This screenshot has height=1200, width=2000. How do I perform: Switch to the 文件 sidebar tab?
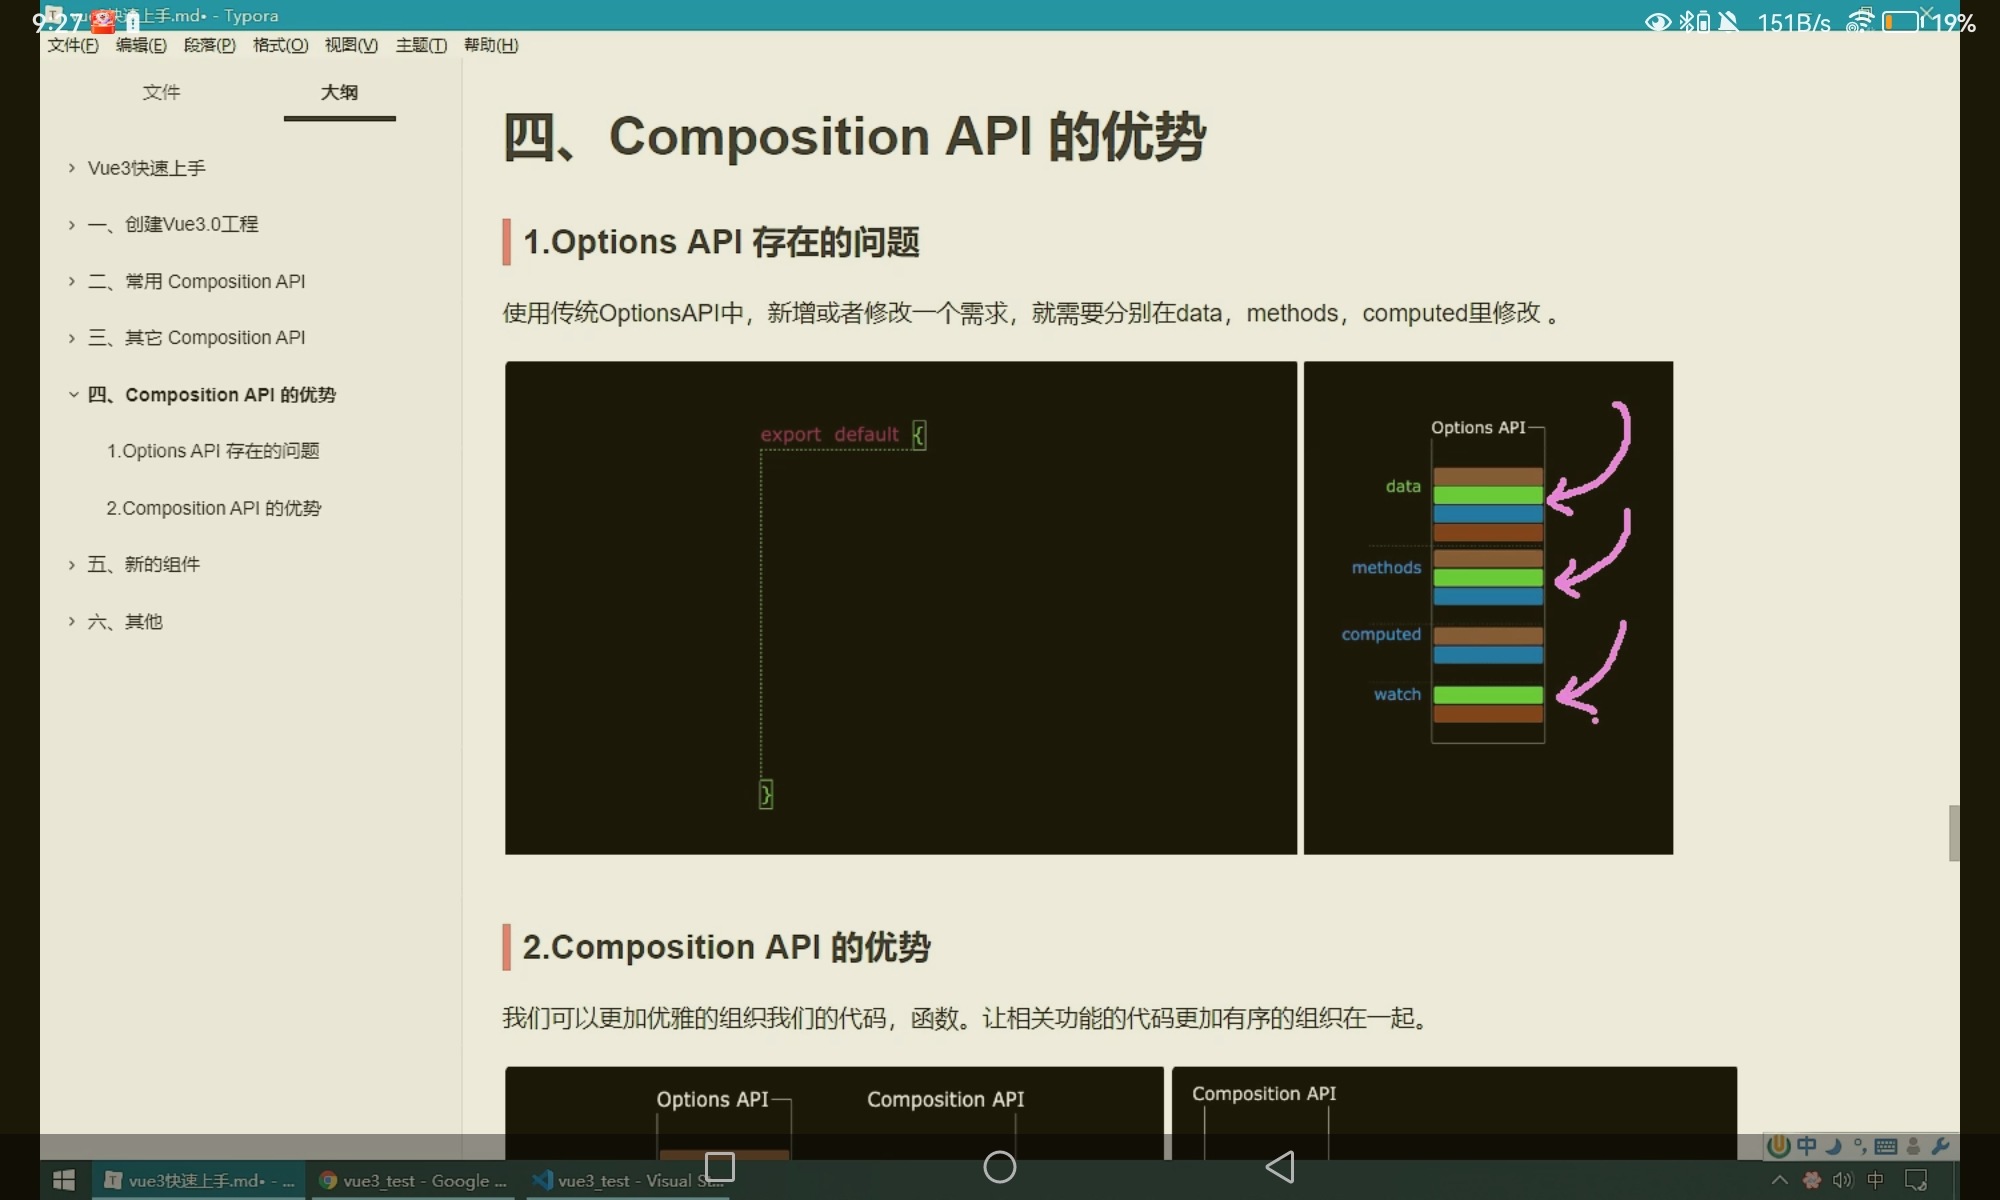pos(161,92)
